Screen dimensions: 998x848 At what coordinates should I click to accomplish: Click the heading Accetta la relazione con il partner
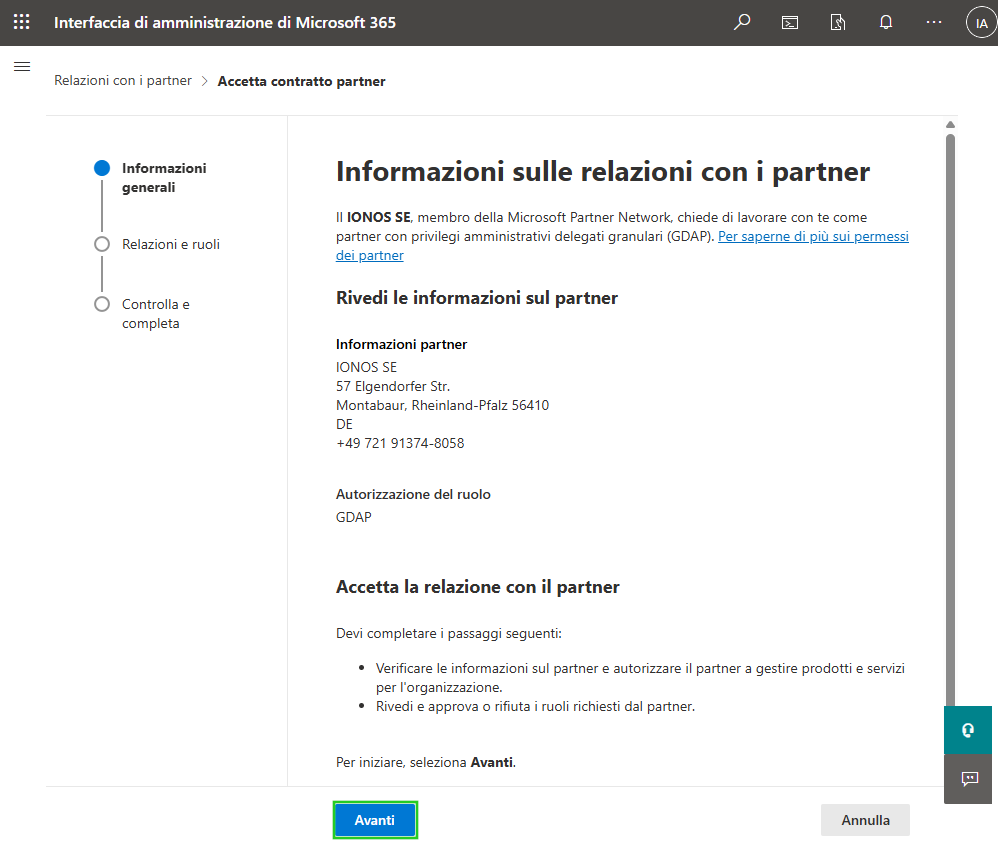(477, 587)
